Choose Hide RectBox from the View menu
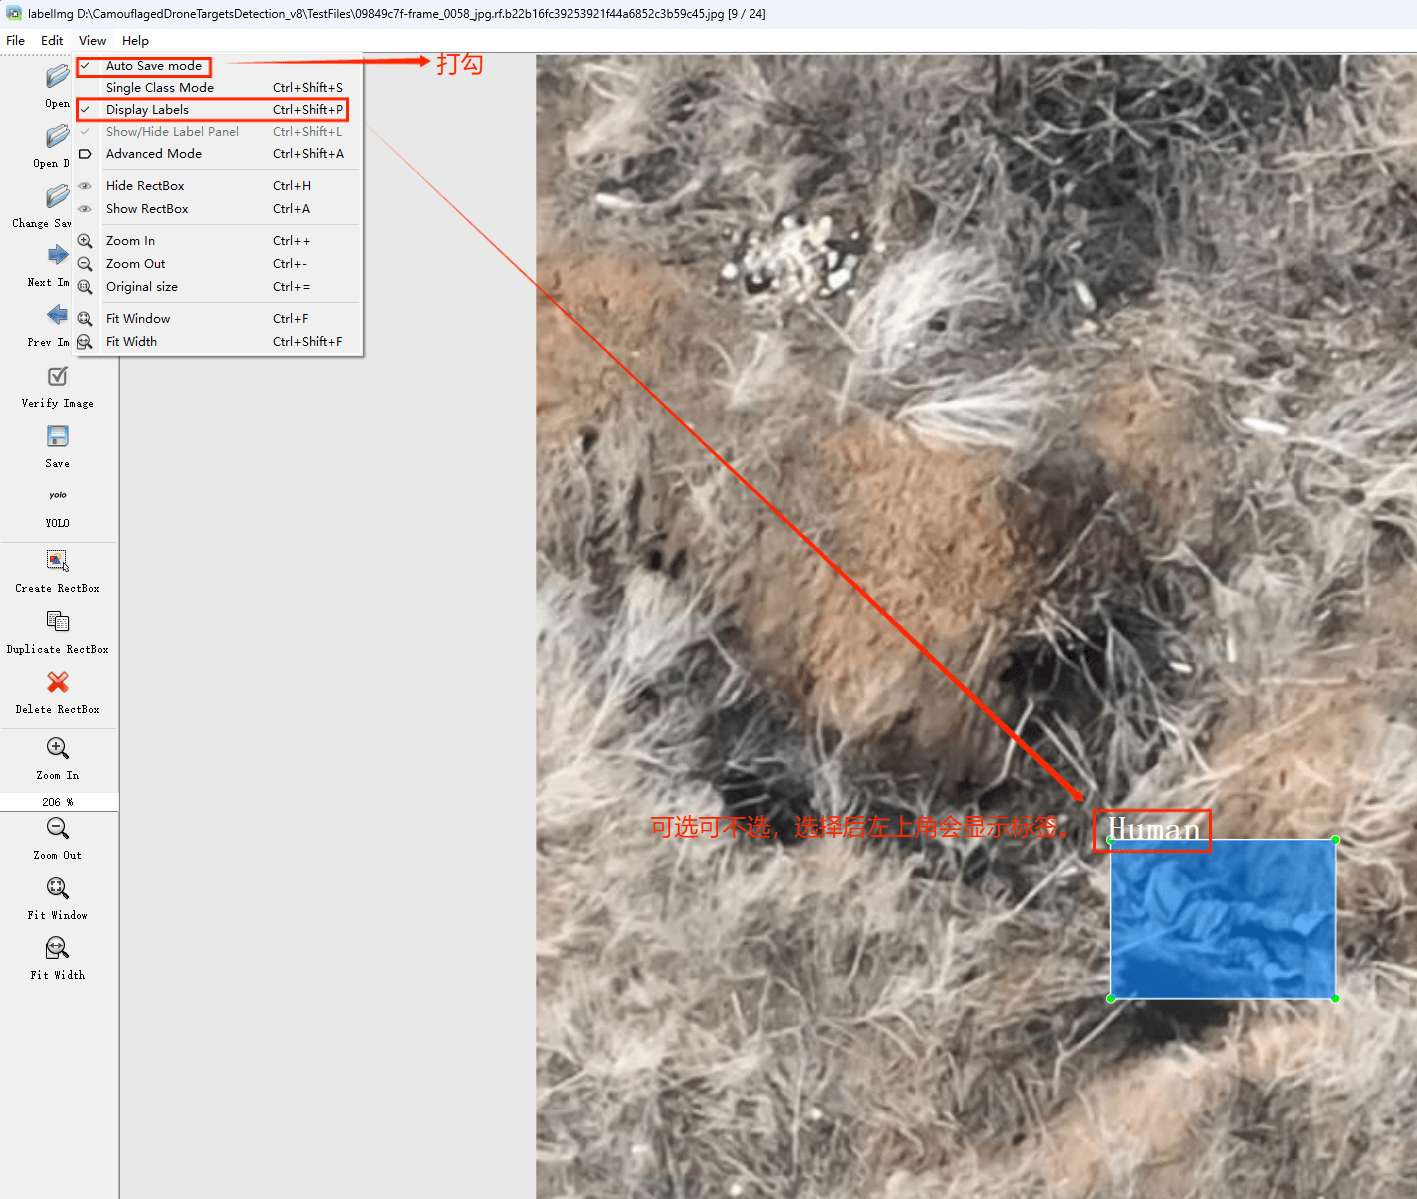This screenshot has height=1199, width=1417. point(145,186)
